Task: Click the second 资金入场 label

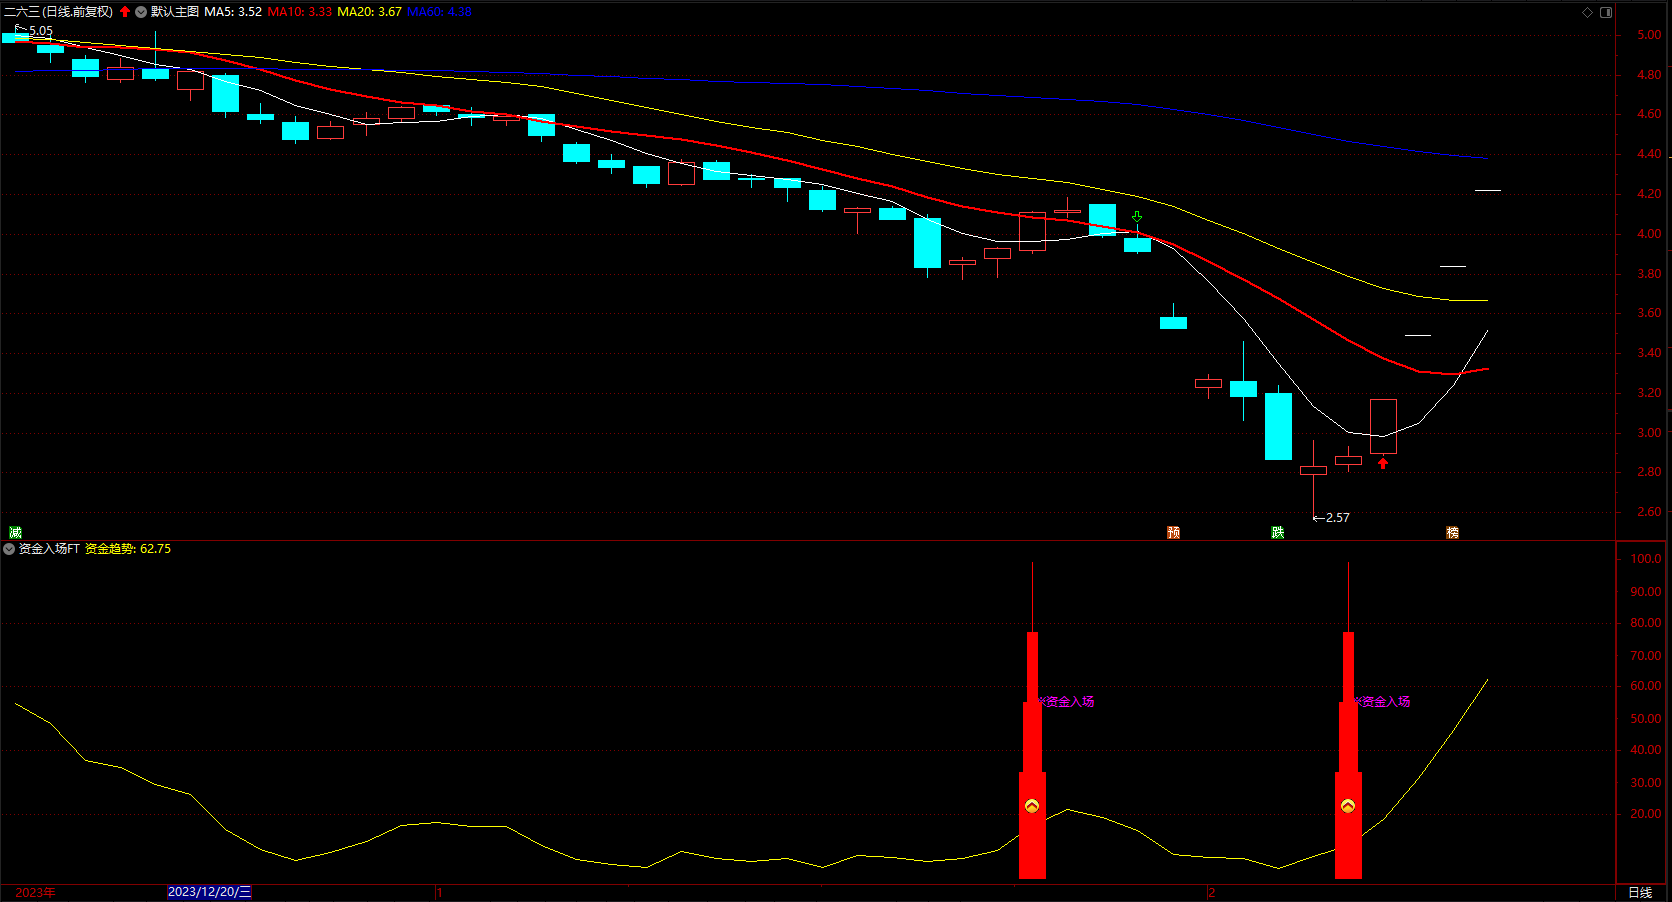Action: (1385, 702)
